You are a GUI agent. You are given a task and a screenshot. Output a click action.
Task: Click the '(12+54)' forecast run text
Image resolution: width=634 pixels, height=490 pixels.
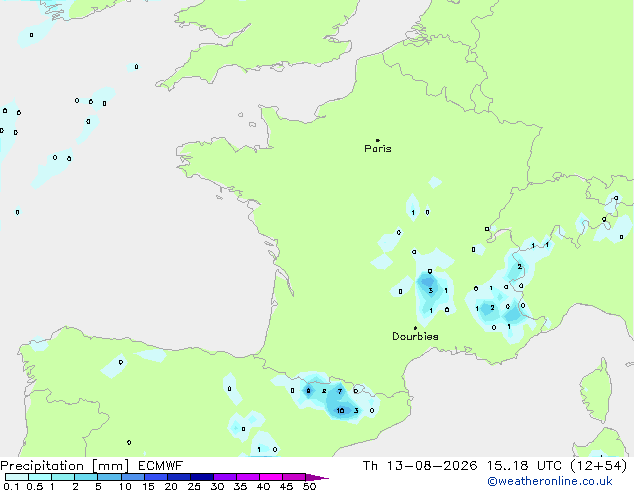(x=599, y=466)
